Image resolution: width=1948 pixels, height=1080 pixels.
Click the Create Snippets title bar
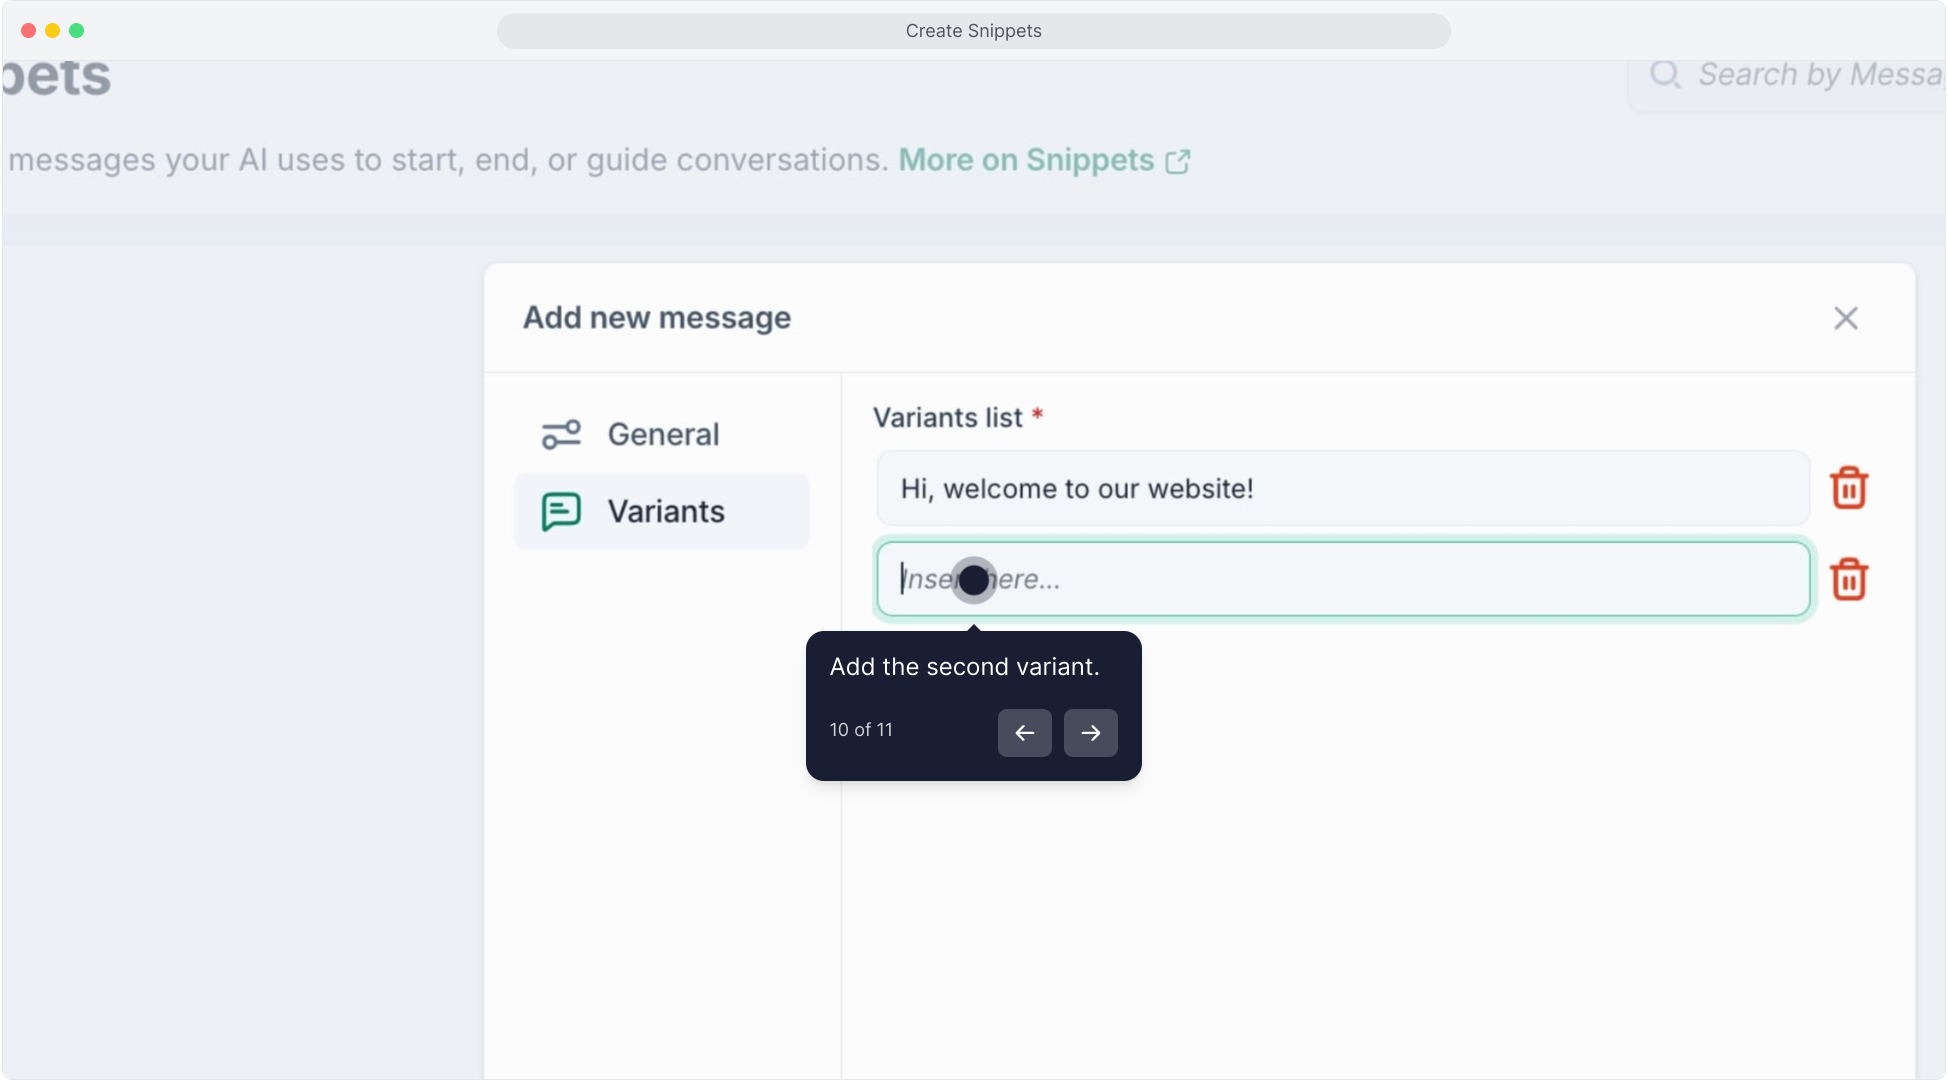point(973,31)
